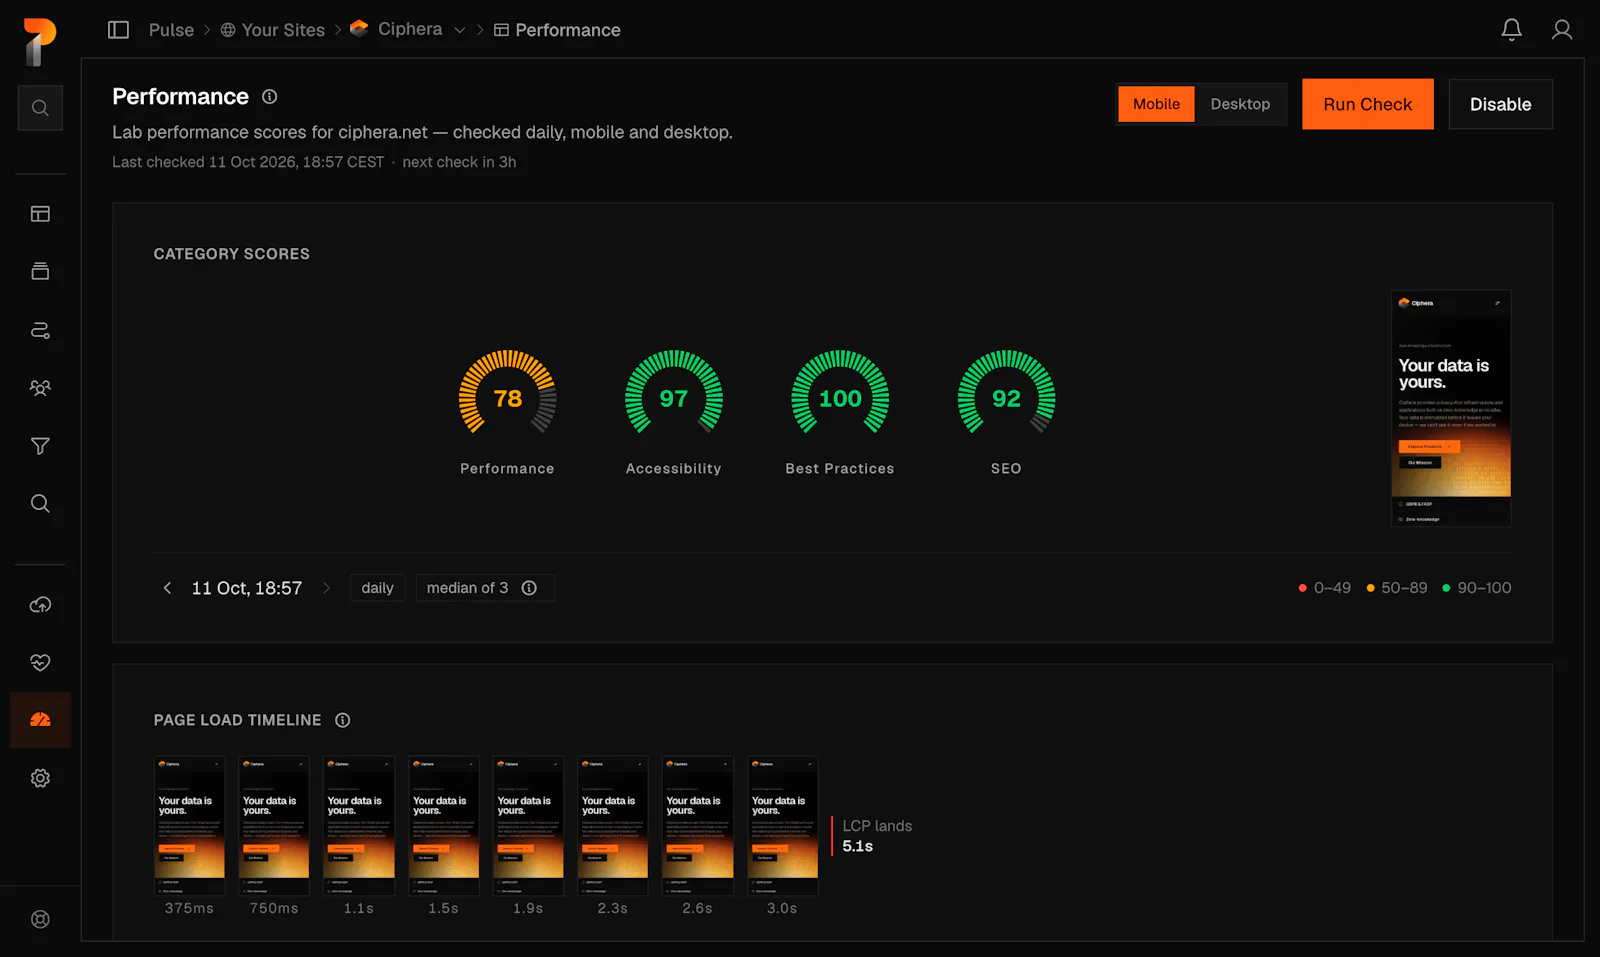Switch to the Desktop view toggle
Image resolution: width=1600 pixels, height=957 pixels.
click(x=1240, y=104)
